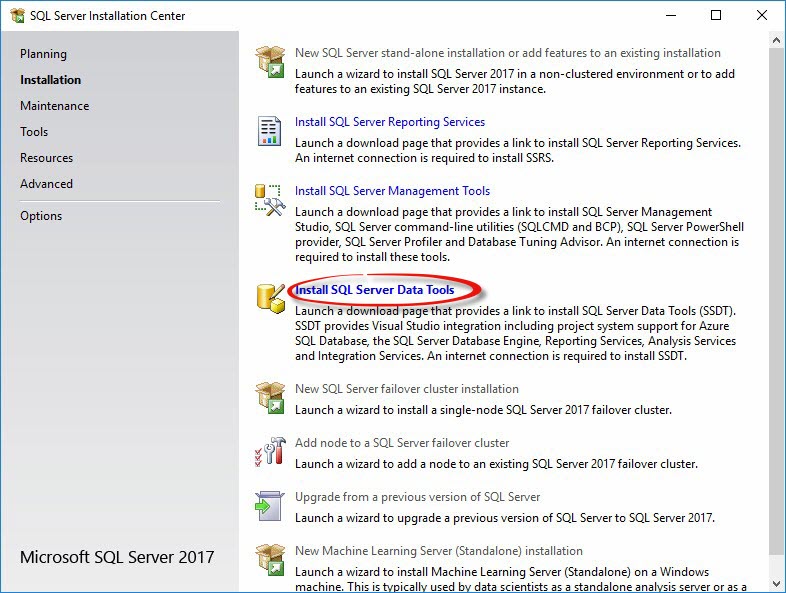Click the upgrade to SQL Server 2017 description
This screenshot has height=593, width=786.
coord(505,518)
